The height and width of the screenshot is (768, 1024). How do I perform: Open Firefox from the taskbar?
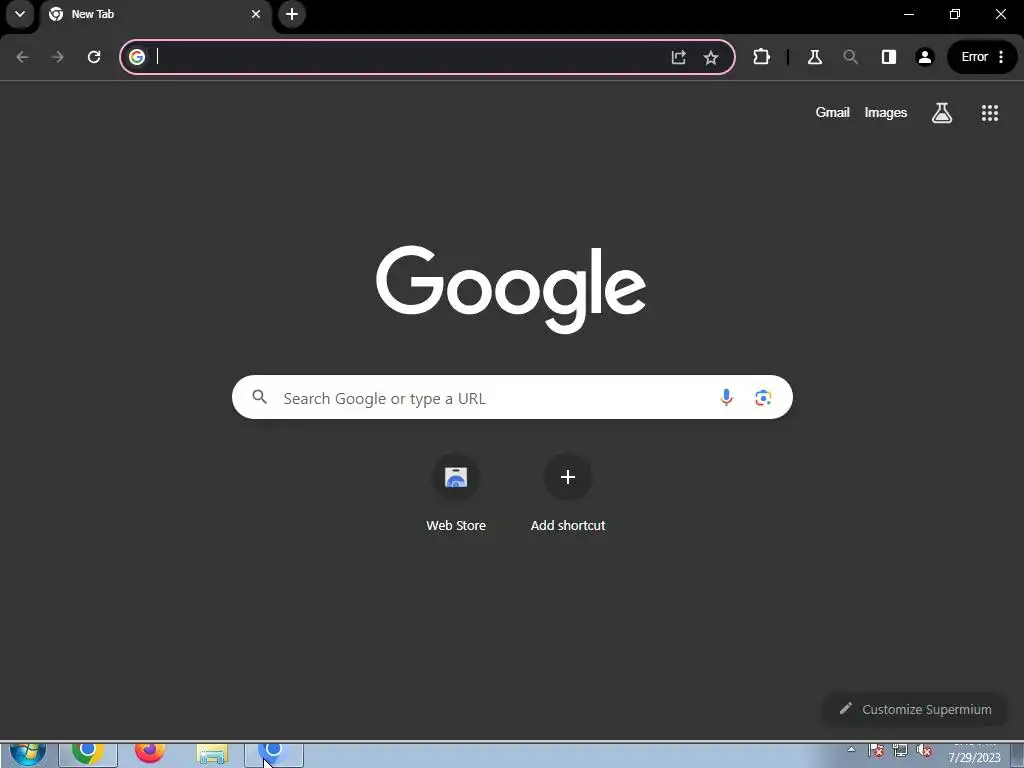(x=150, y=755)
